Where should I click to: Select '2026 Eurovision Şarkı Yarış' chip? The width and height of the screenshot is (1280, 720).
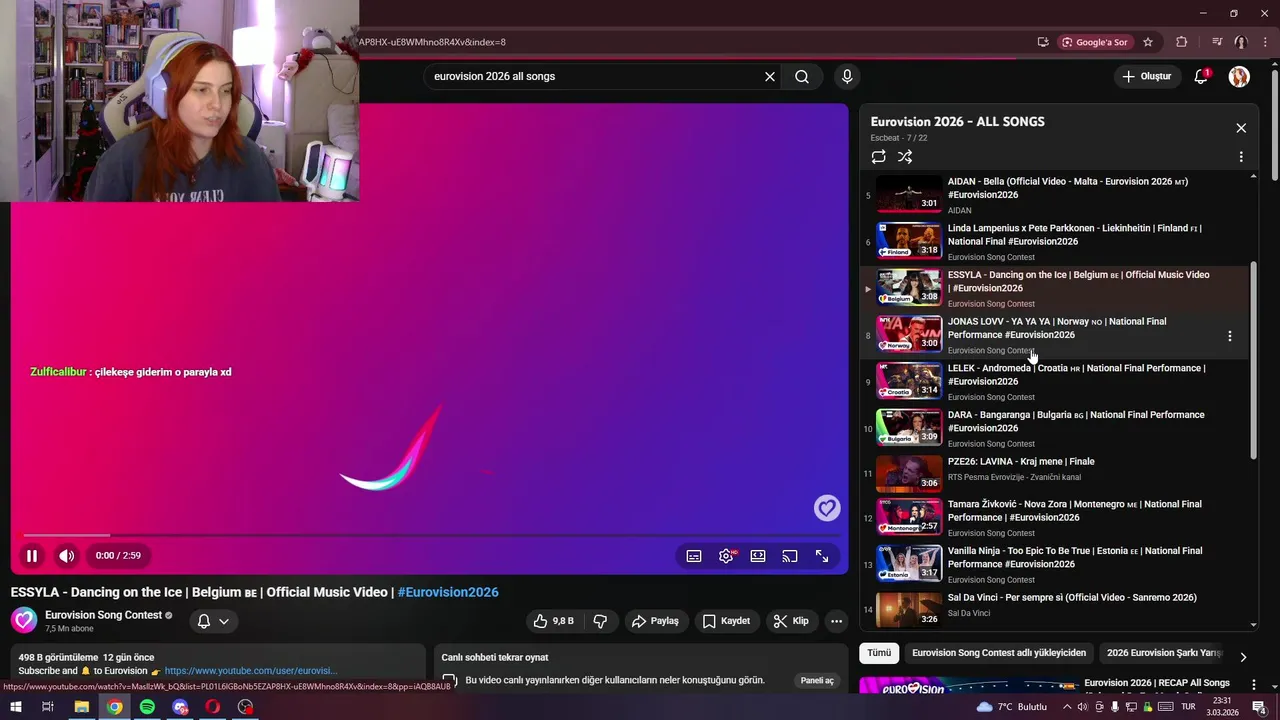pyautogui.click(x=1164, y=653)
